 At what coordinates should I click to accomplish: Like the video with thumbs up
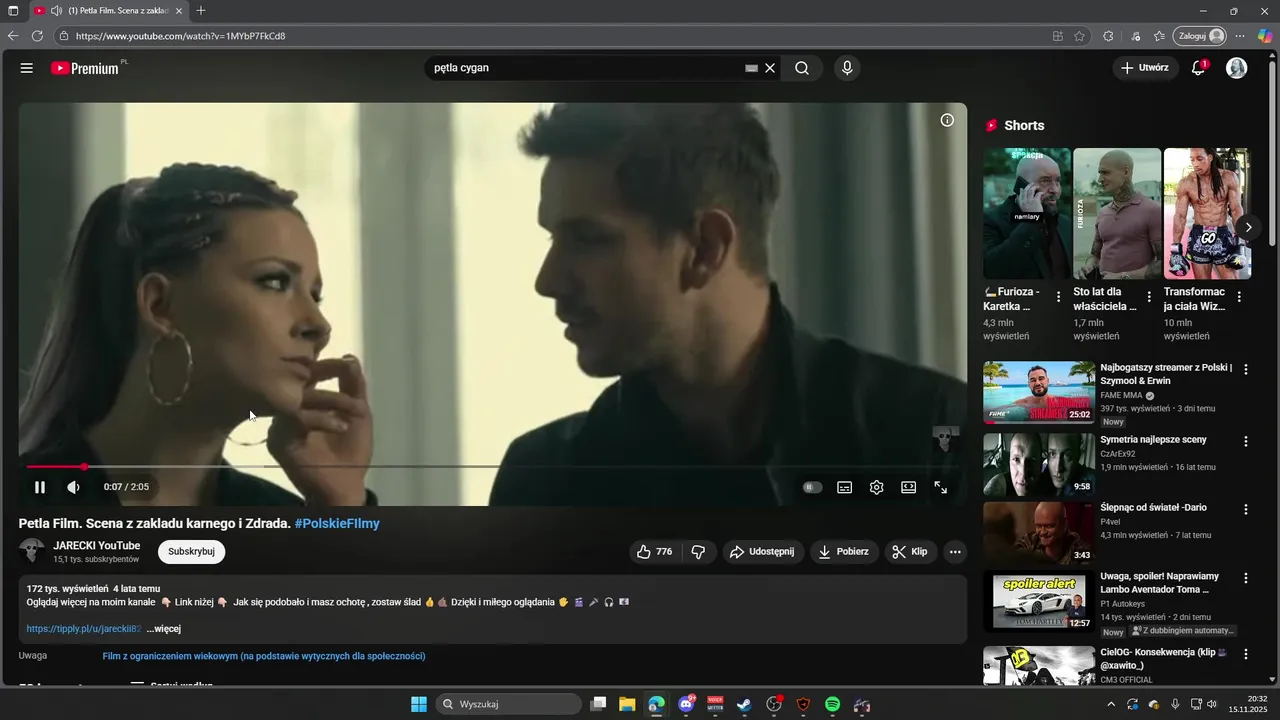click(x=655, y=552)
